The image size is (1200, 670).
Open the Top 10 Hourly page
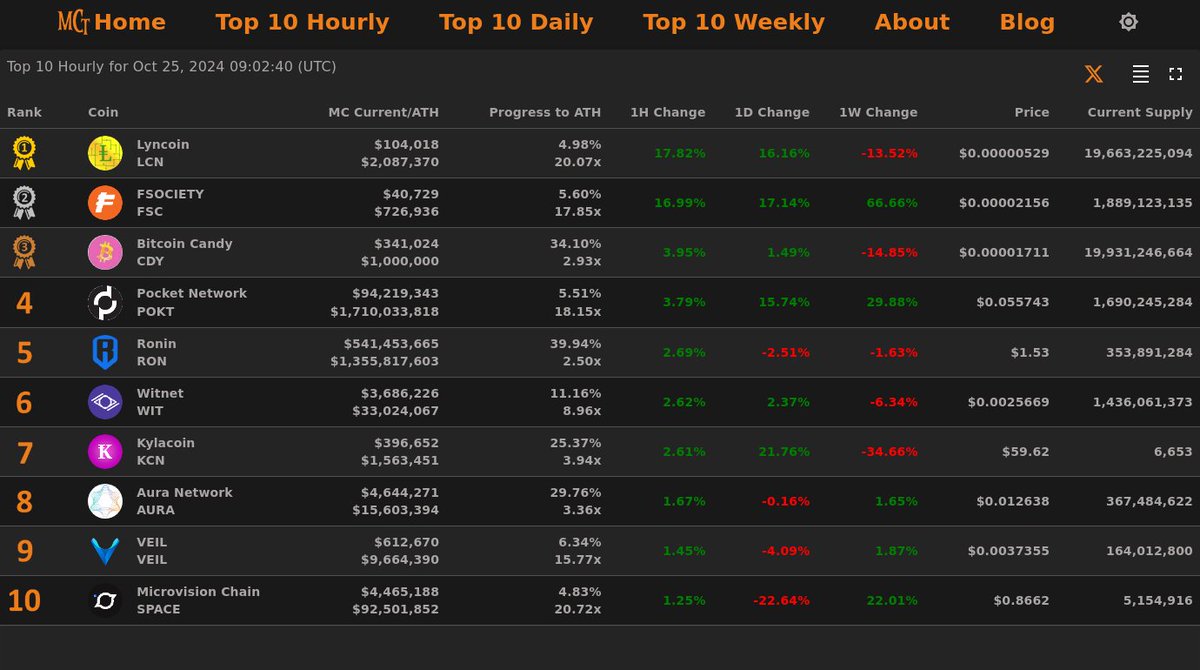(302, 22)
